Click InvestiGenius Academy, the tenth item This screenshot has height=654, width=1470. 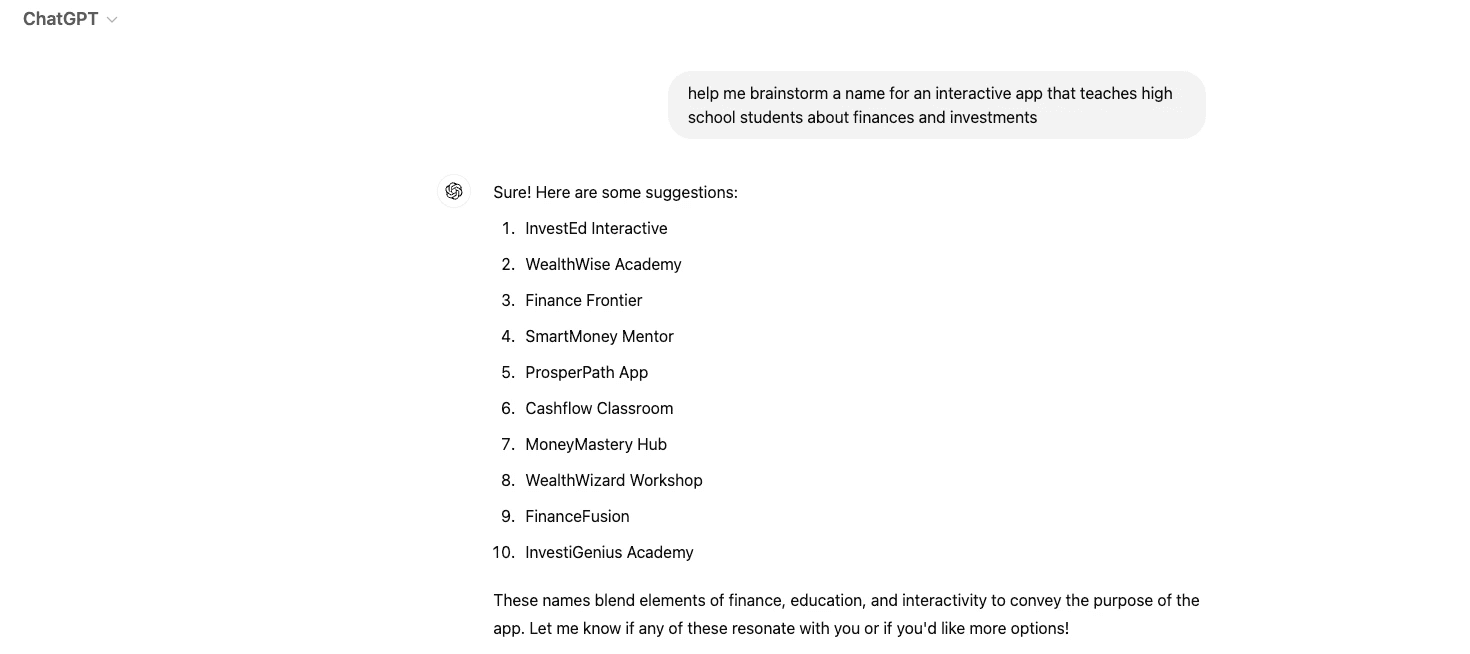pyautogui.click(x=609, y=552)
